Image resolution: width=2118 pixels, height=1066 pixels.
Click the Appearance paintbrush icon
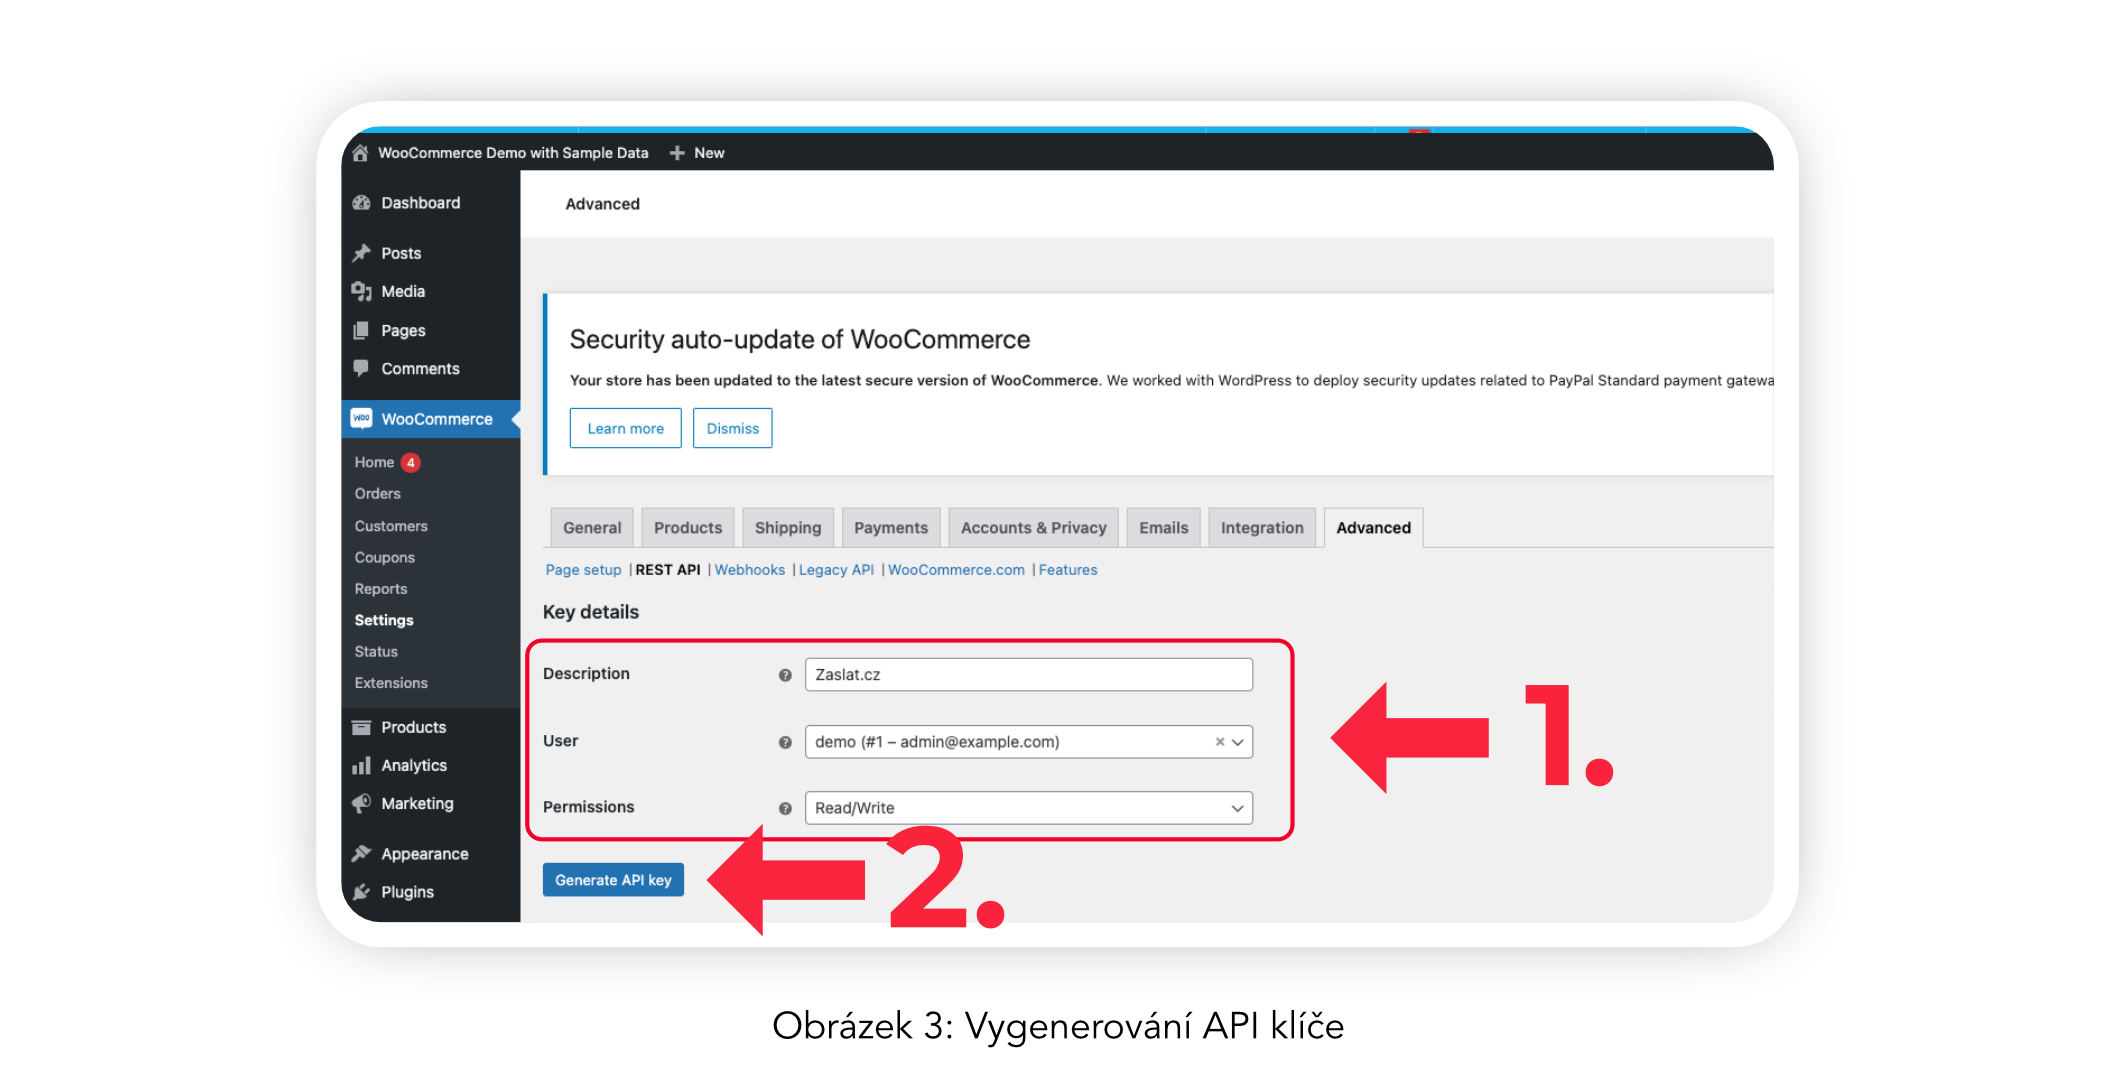[x=362, y=854]
